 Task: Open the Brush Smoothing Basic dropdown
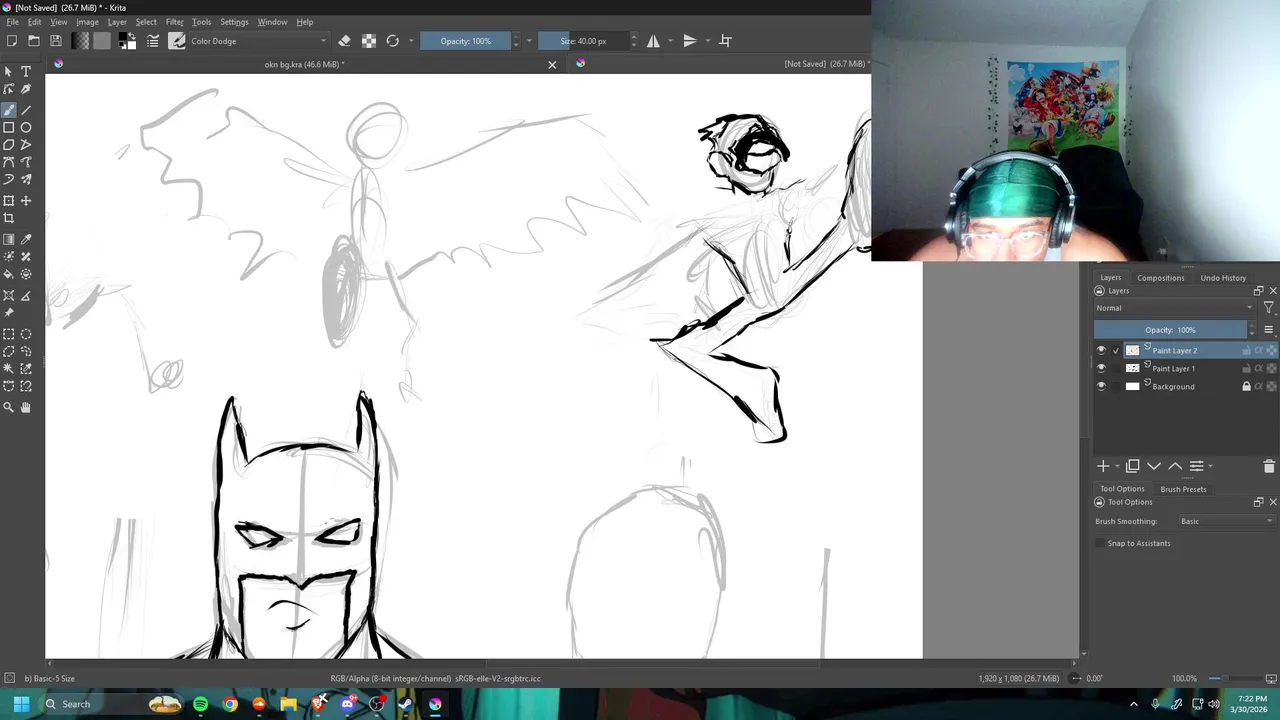[x=1227, y=521]
